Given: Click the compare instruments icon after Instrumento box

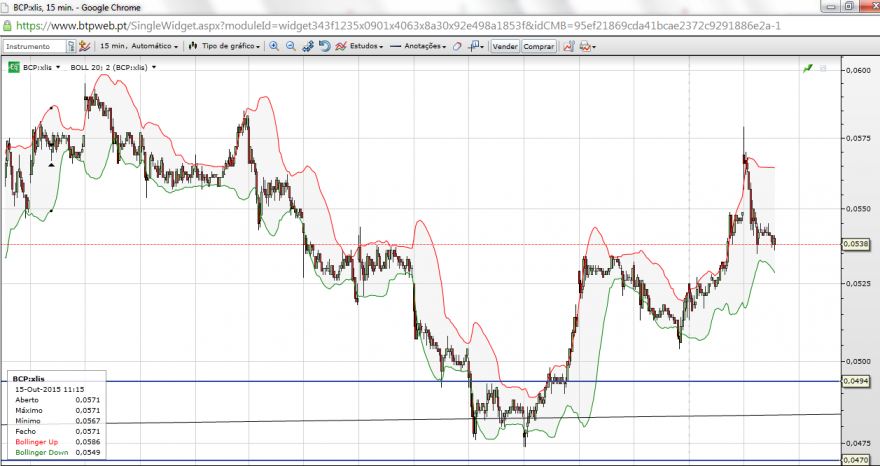Looking at the screenshot, I should 84,47.
